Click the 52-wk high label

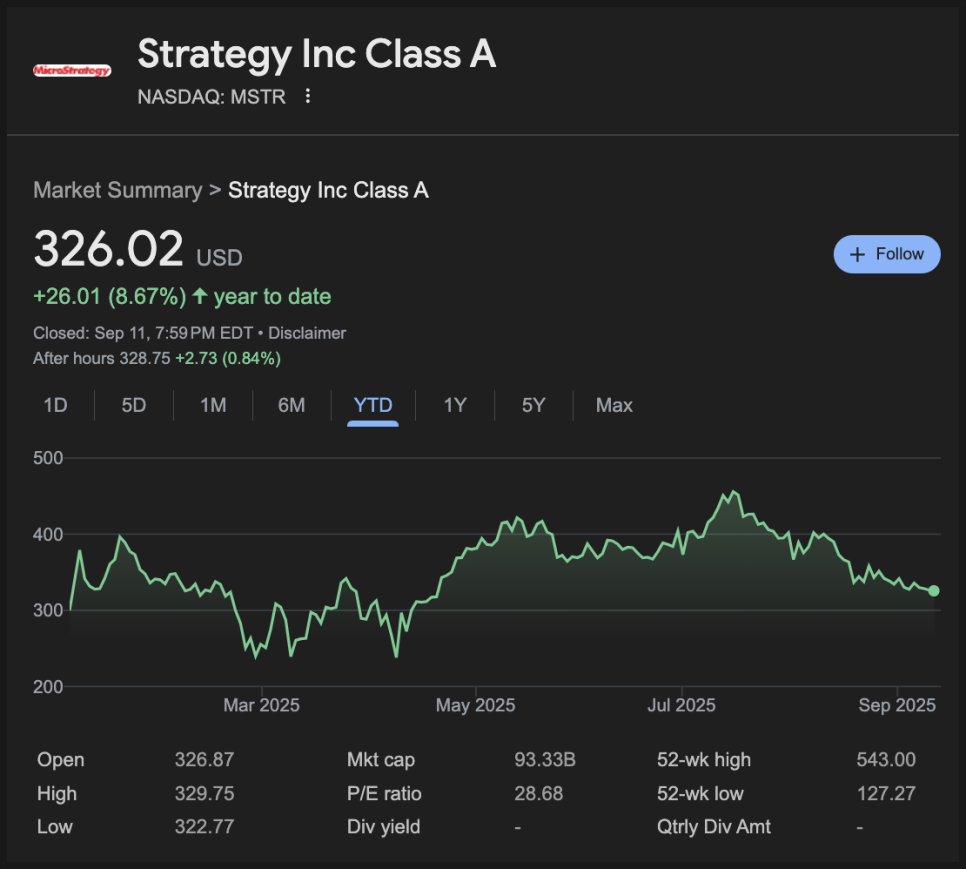[704, 759]
